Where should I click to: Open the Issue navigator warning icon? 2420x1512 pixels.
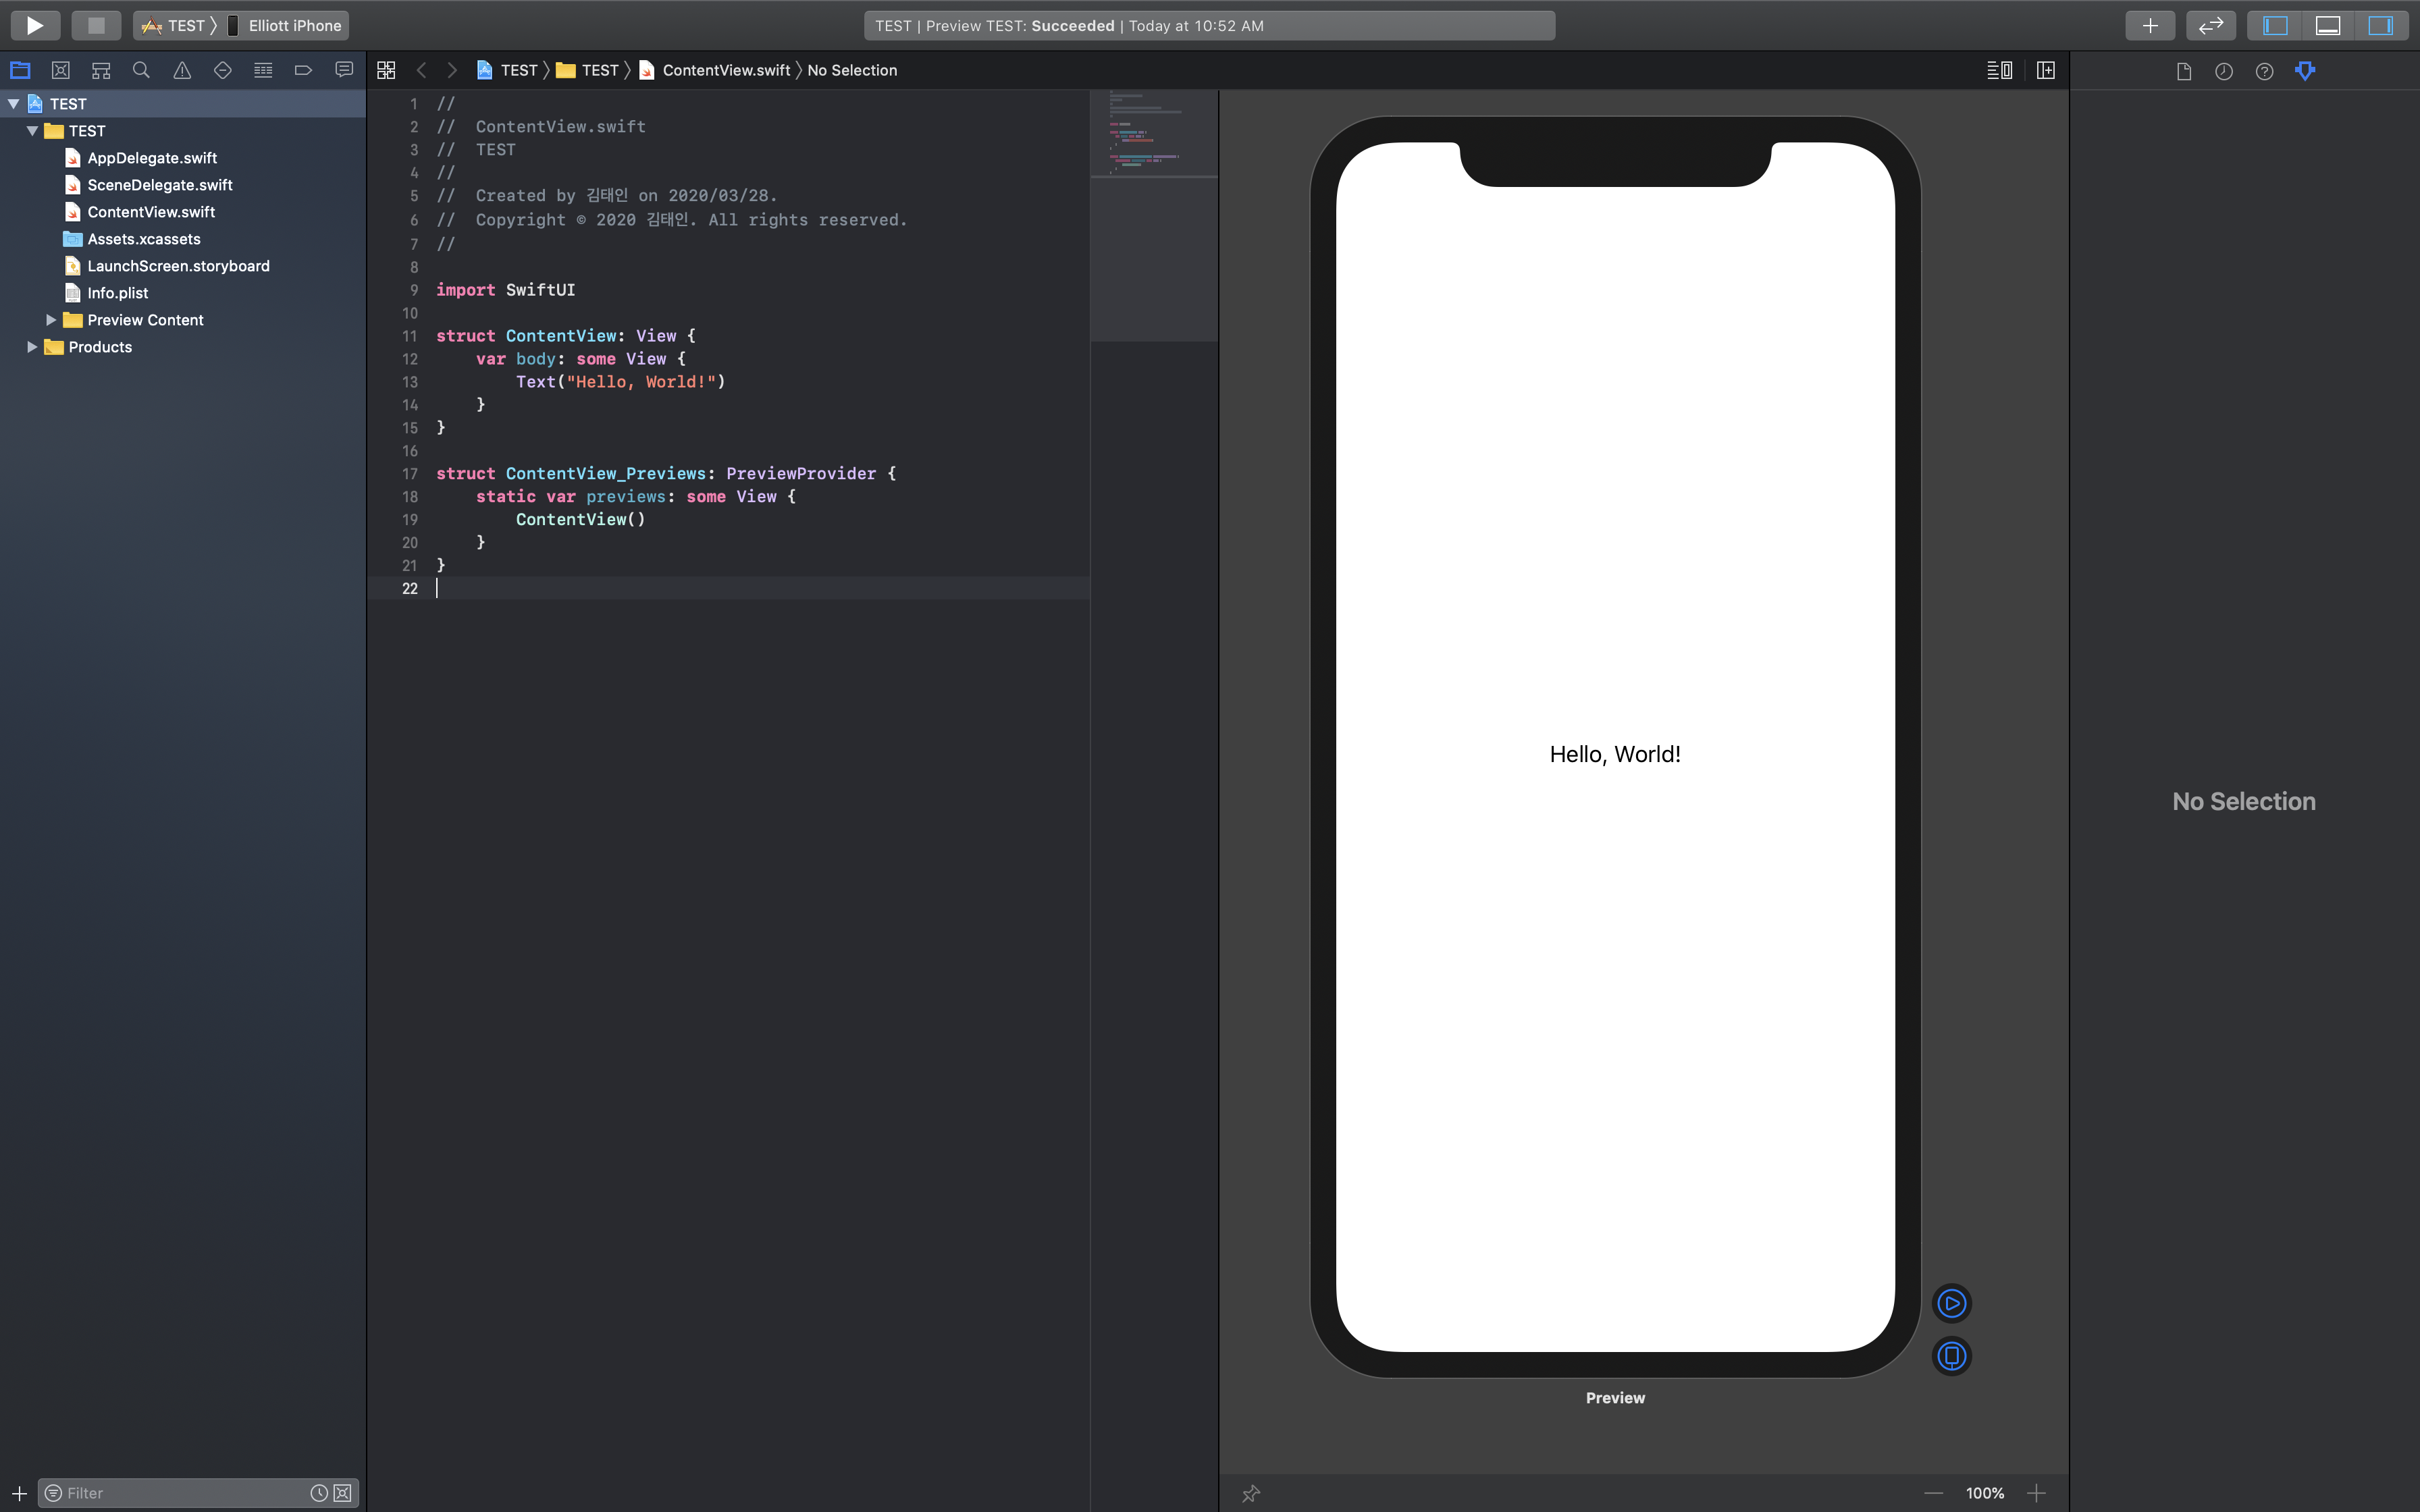(x=182, y=70)
